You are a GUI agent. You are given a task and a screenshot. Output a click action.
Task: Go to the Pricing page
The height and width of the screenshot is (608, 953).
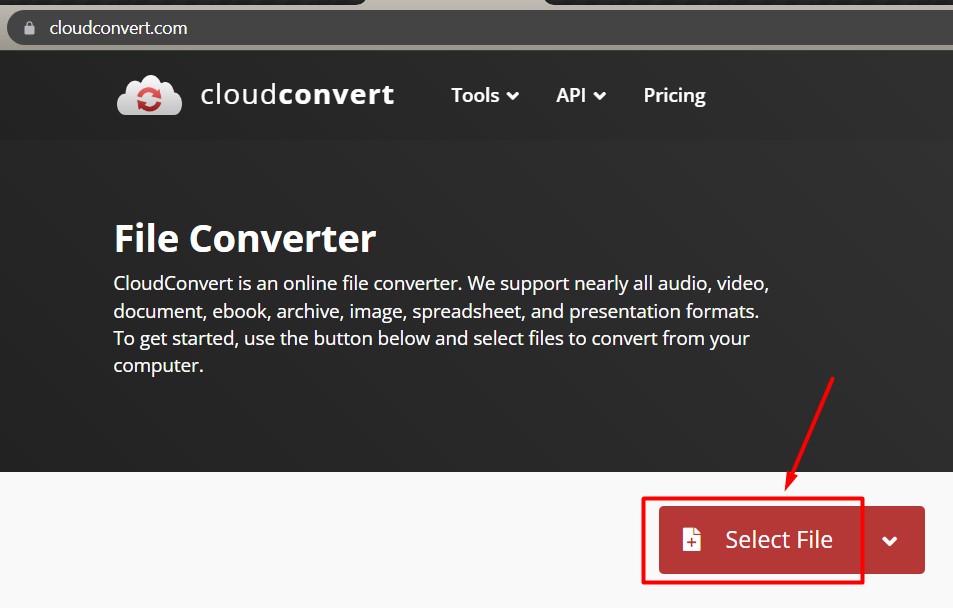[x=675, y=95]
